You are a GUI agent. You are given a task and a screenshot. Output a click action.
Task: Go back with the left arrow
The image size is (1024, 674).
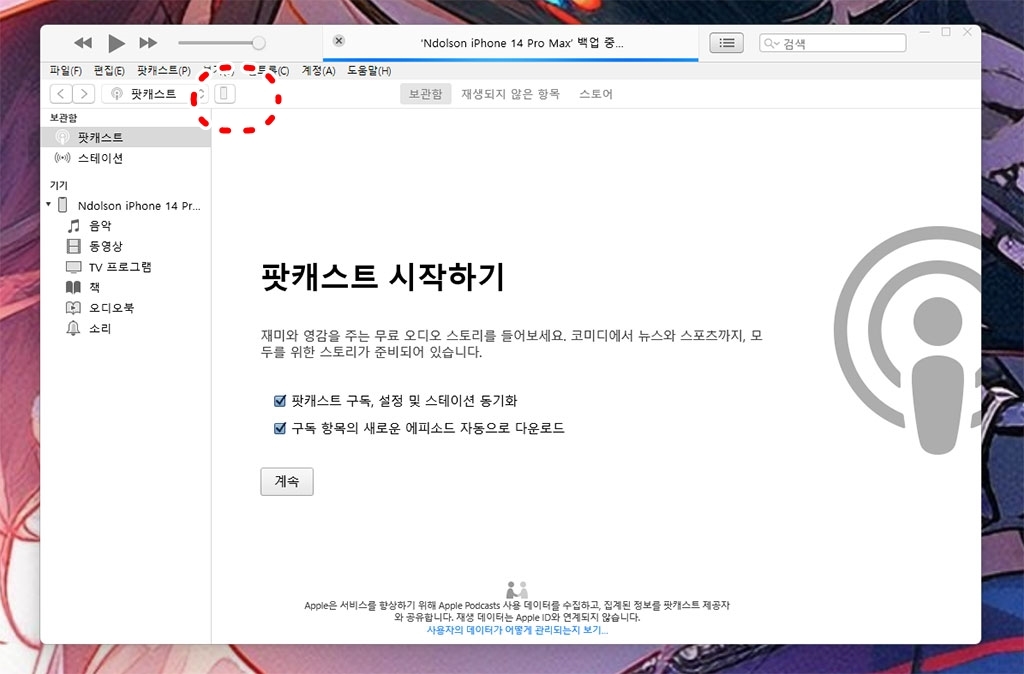[61, 94]
